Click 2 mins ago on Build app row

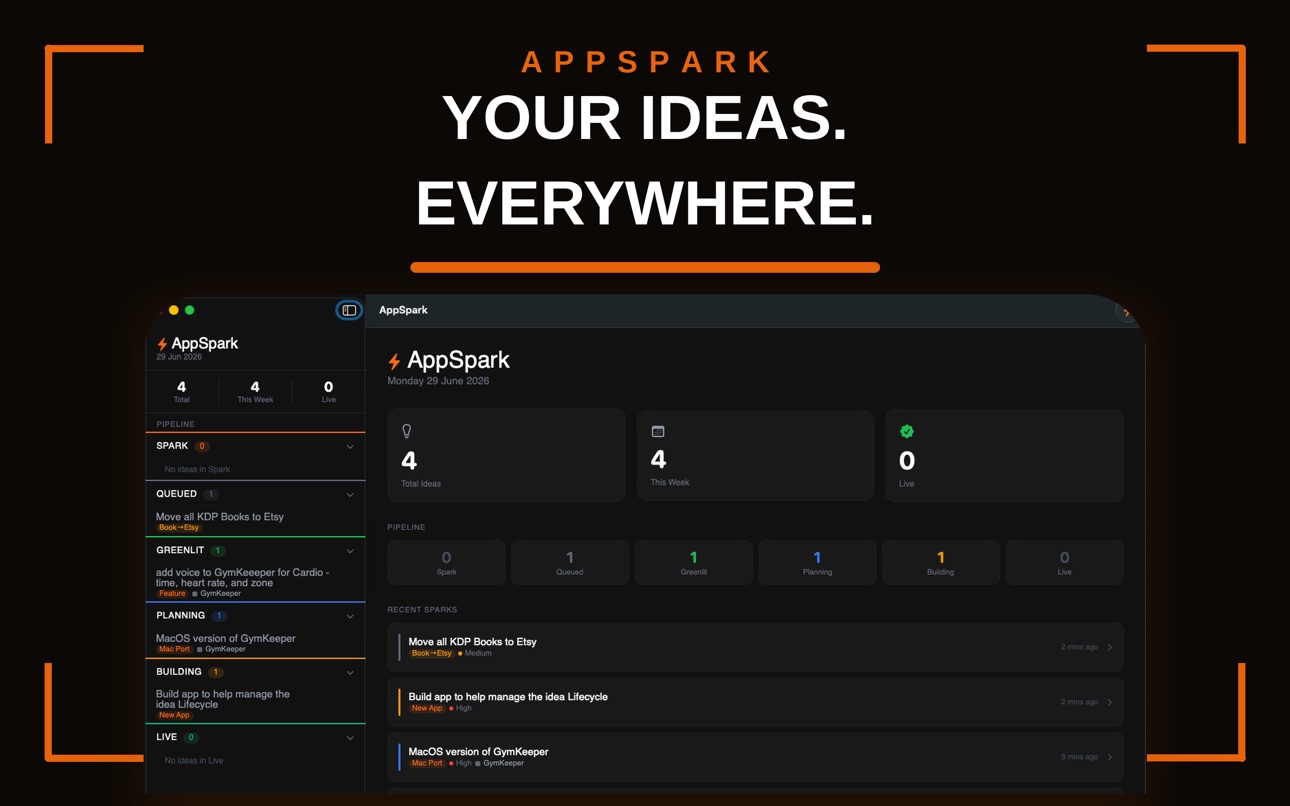[x=1079, y=702]
